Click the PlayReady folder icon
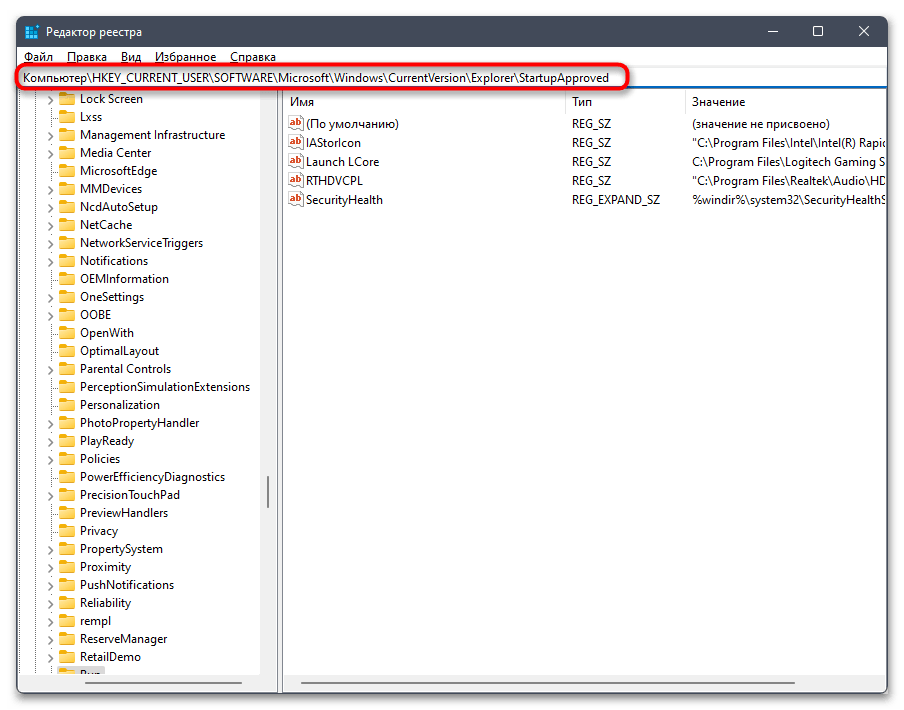Viewport: 904px width, 710px height. point(67,441)
